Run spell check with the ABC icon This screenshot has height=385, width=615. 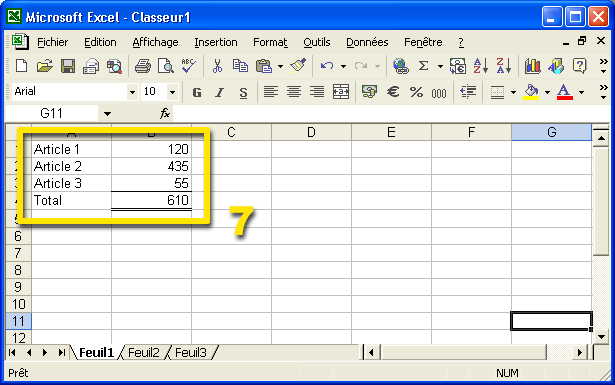tap(189, 66)
